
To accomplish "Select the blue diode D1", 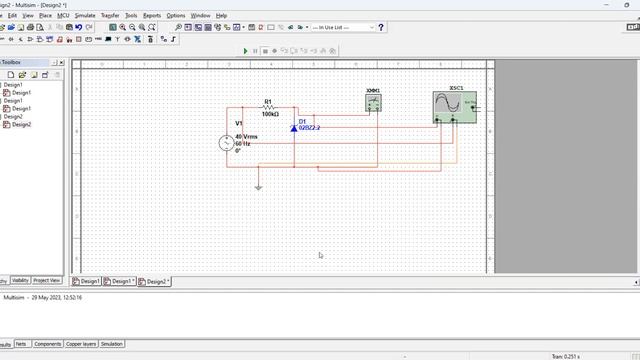I will 294,128.
